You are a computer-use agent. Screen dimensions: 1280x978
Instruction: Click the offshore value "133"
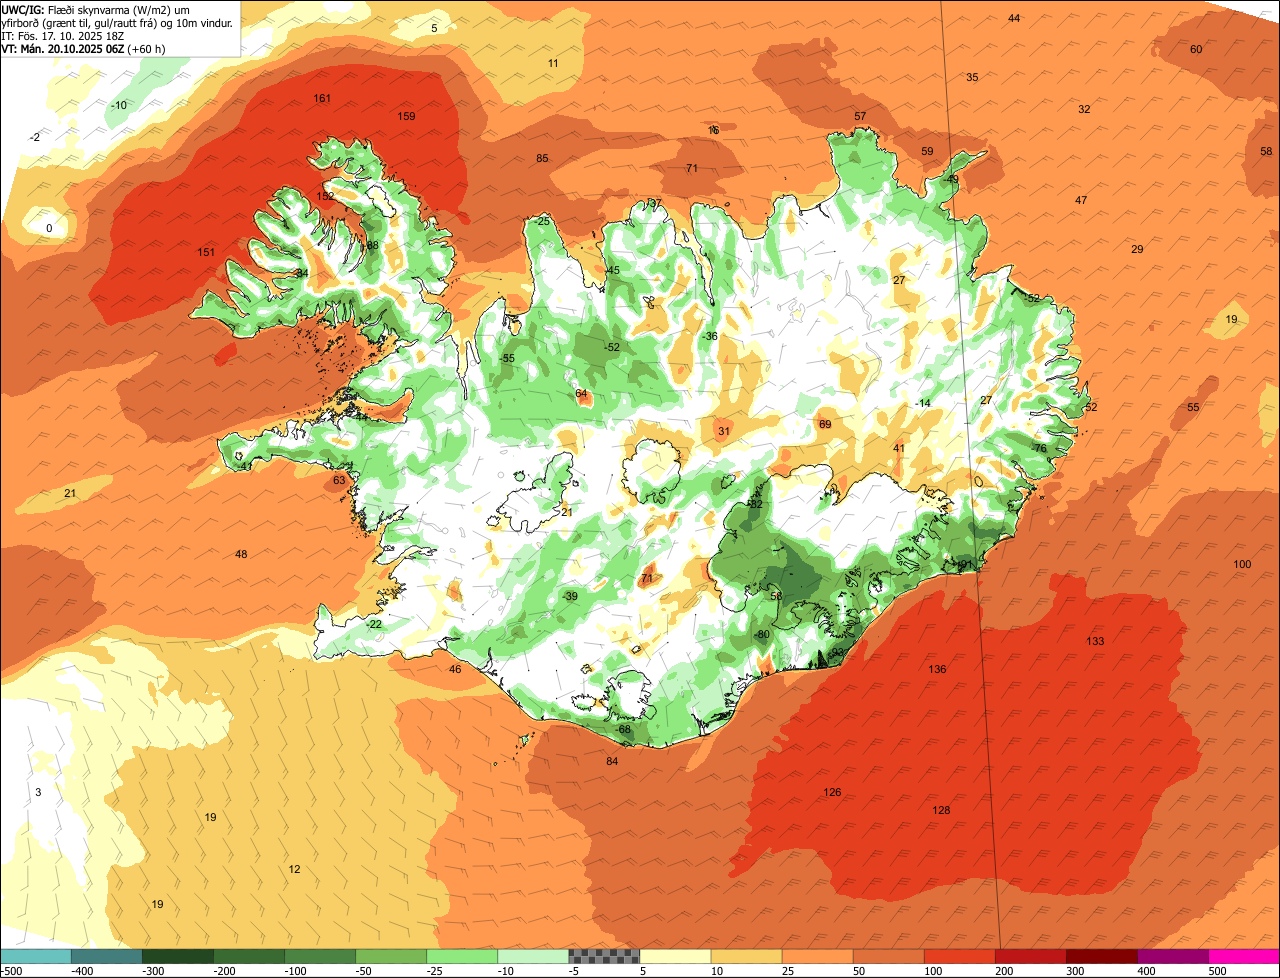1095,641
